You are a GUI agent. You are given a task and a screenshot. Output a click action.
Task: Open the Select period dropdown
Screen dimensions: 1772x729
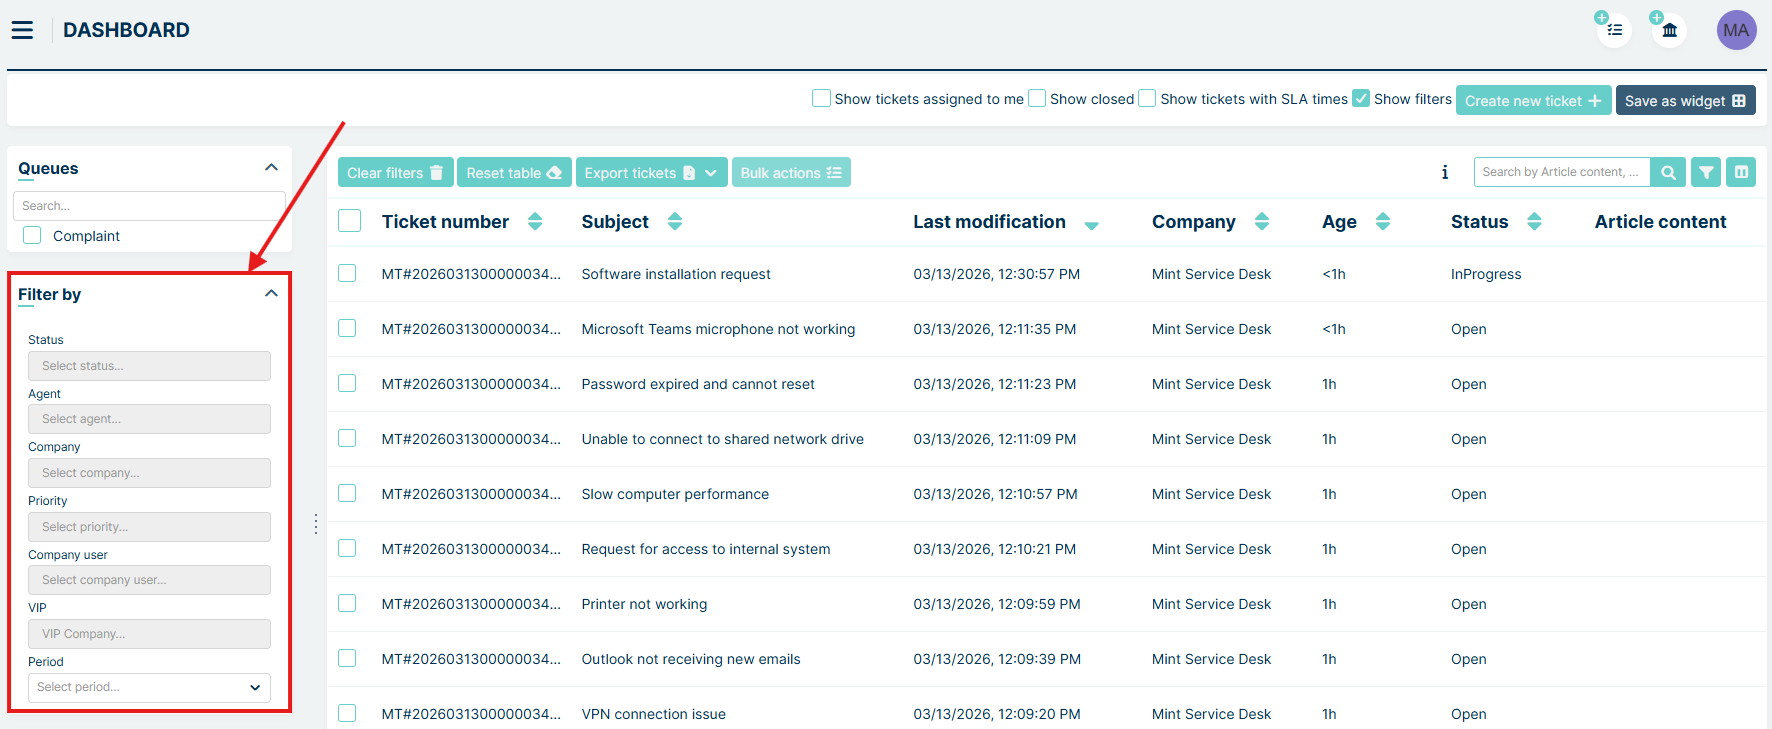pyautogui.click(x=149, y=687)
